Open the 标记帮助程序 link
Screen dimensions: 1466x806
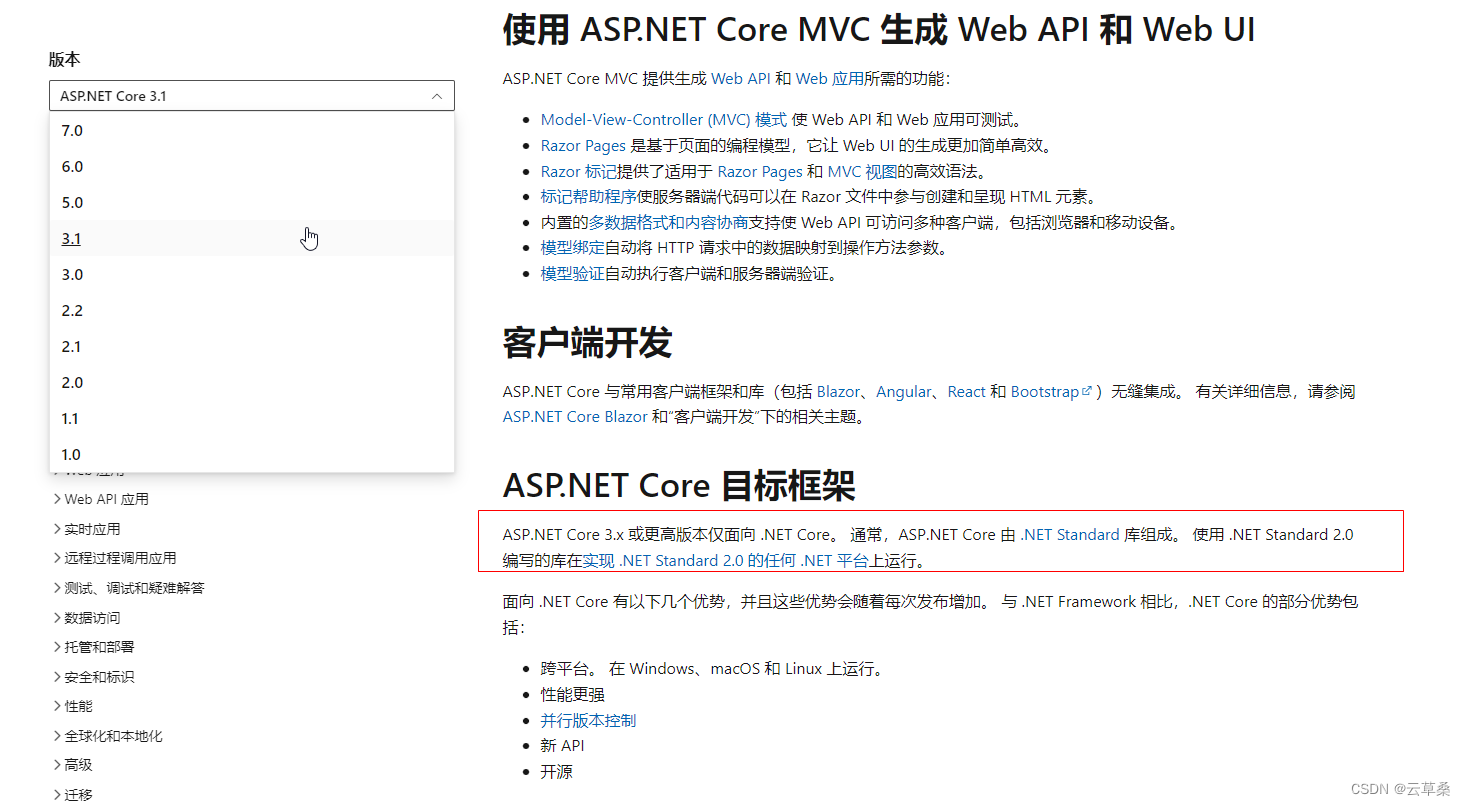click(x=589, y=197)
